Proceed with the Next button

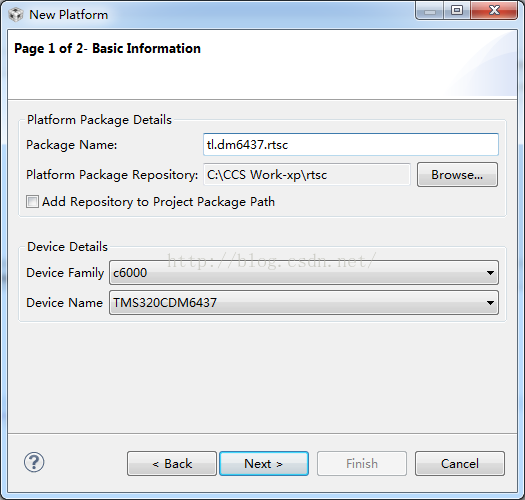pyautogui.click(x=264, y=463)
